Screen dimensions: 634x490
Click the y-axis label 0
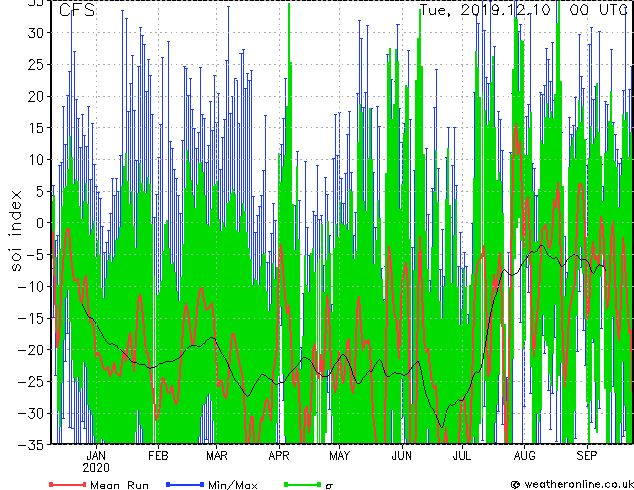pos(40,223)
